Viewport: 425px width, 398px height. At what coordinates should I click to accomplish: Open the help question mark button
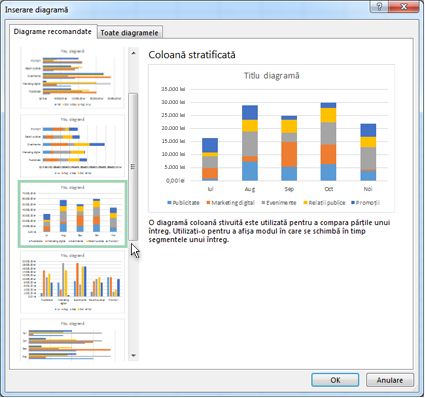(x=379, y=7)
